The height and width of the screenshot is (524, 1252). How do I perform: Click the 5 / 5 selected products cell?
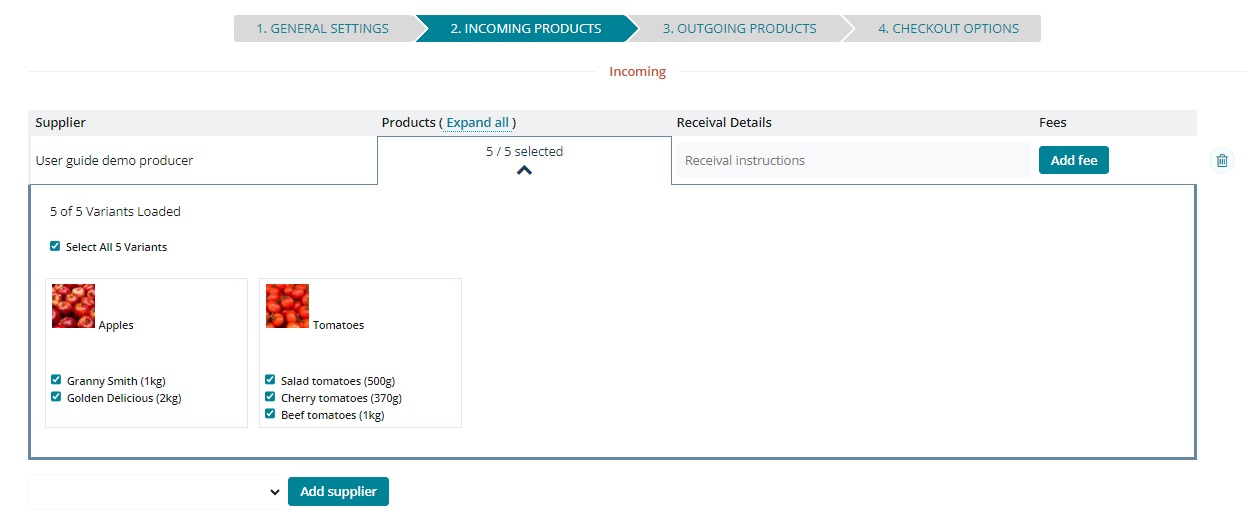524,152
